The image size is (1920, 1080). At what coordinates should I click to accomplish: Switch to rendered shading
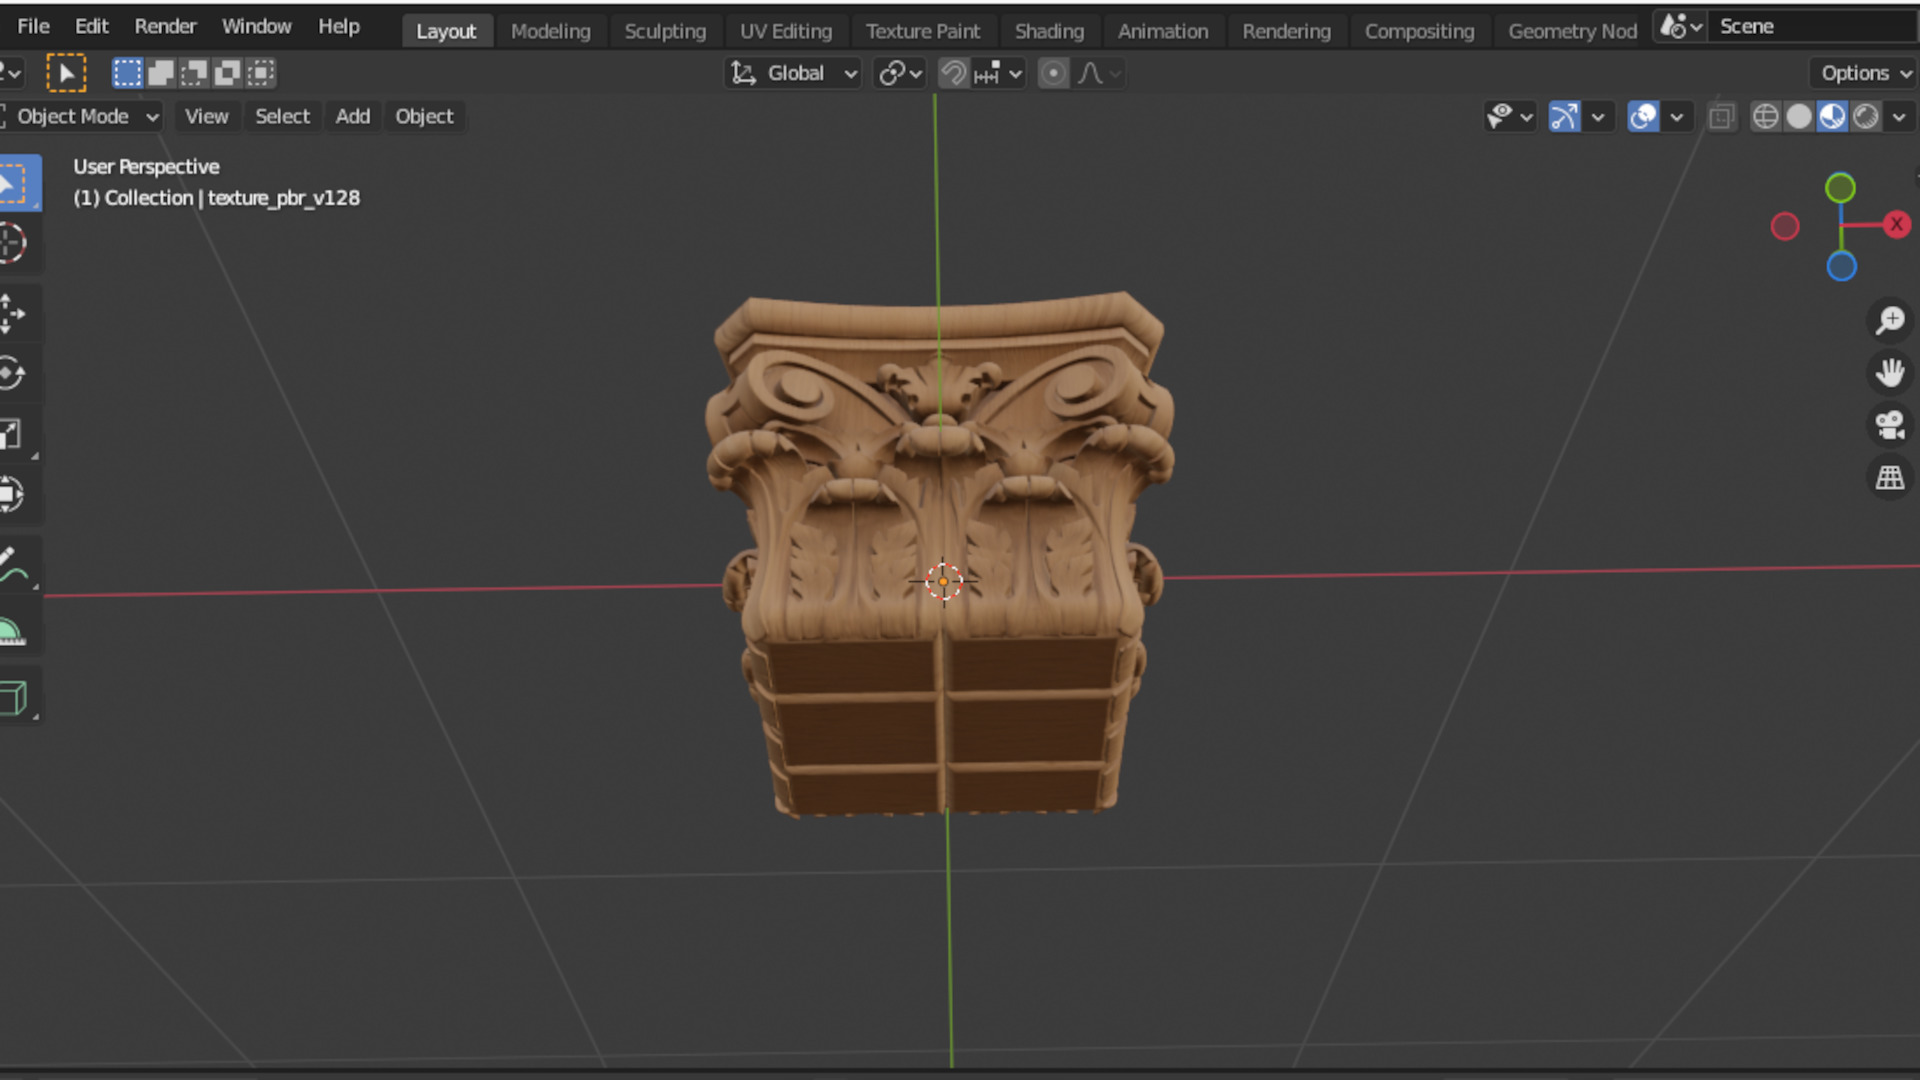click(1866, 117)
